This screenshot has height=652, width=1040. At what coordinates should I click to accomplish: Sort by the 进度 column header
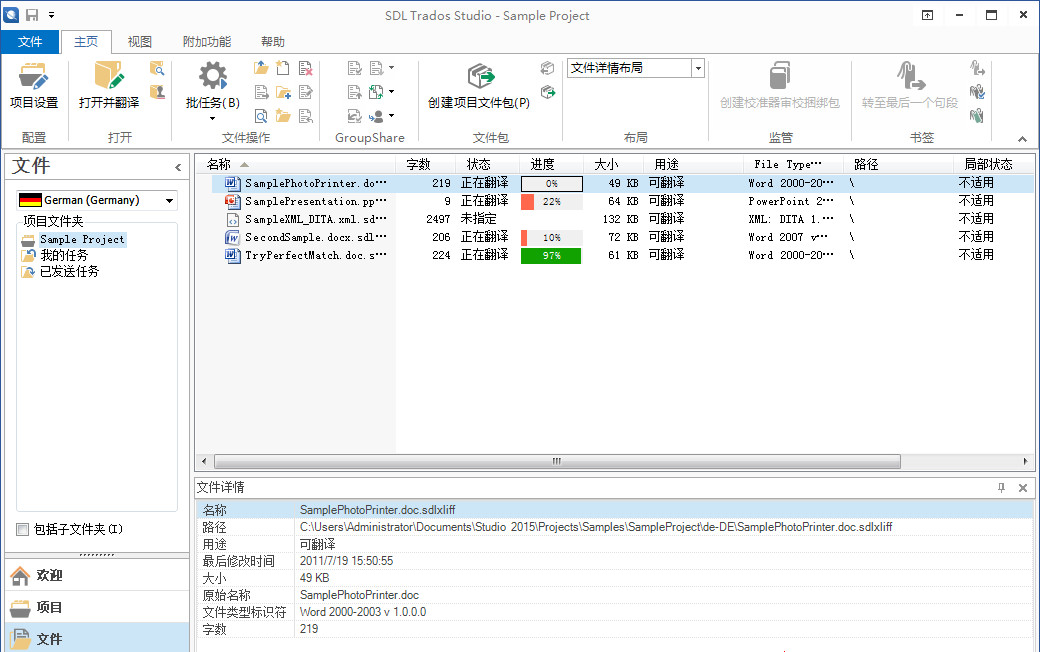tap(551, 164)
